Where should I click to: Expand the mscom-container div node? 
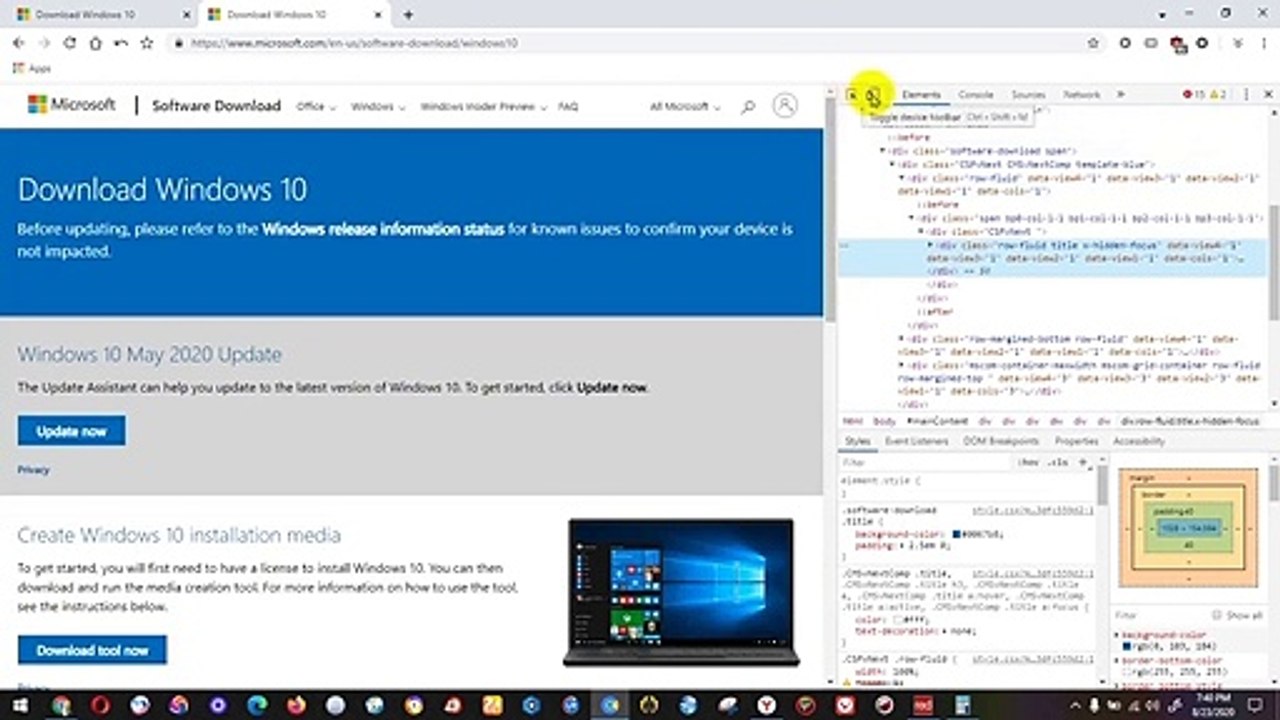tap(902, 366)
